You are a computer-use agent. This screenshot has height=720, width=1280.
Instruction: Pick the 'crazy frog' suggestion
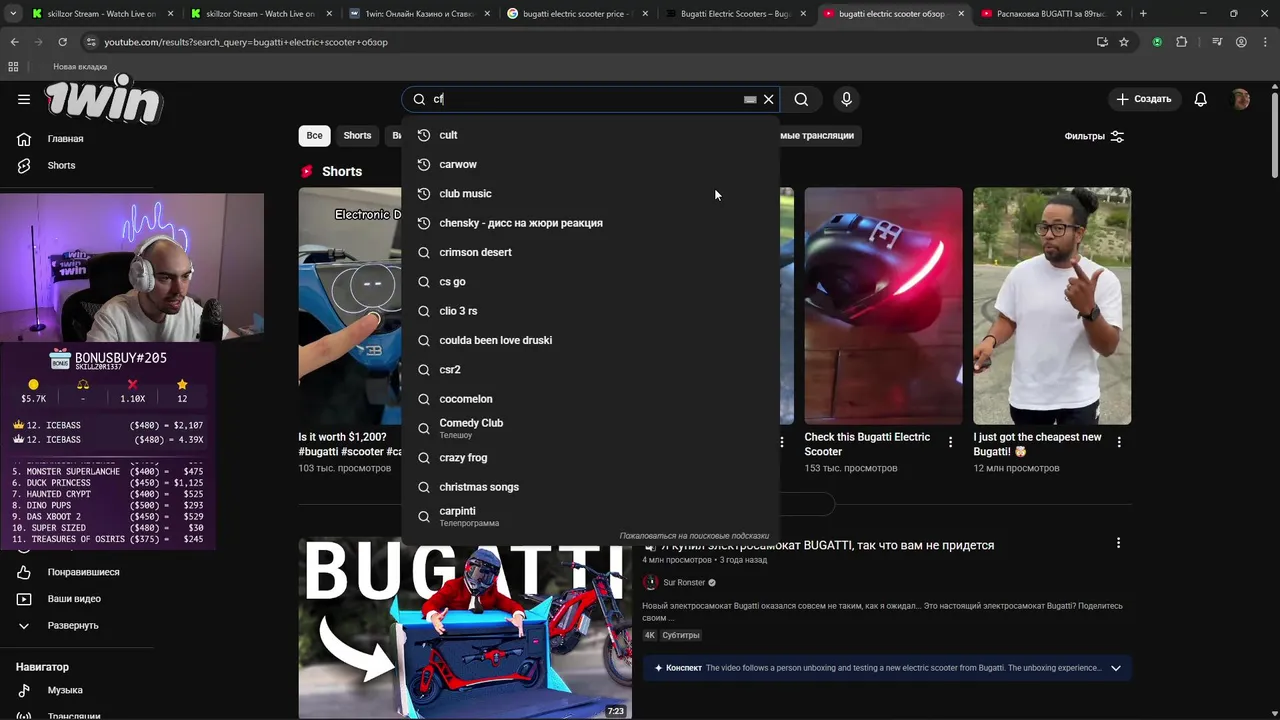(x=590, y=457)
